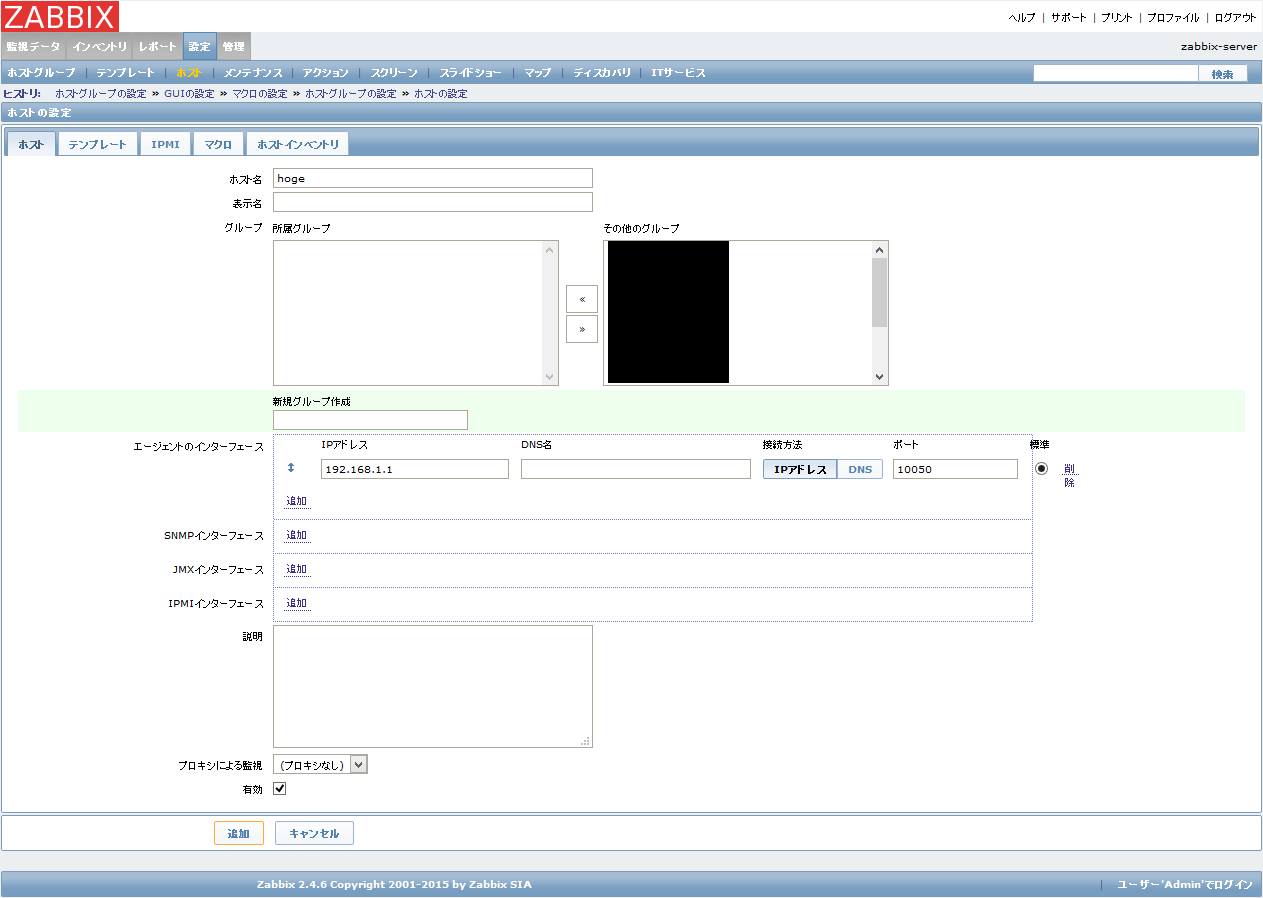
Task: Select the 標準 interface radio button
Action: pos(1041,467)
